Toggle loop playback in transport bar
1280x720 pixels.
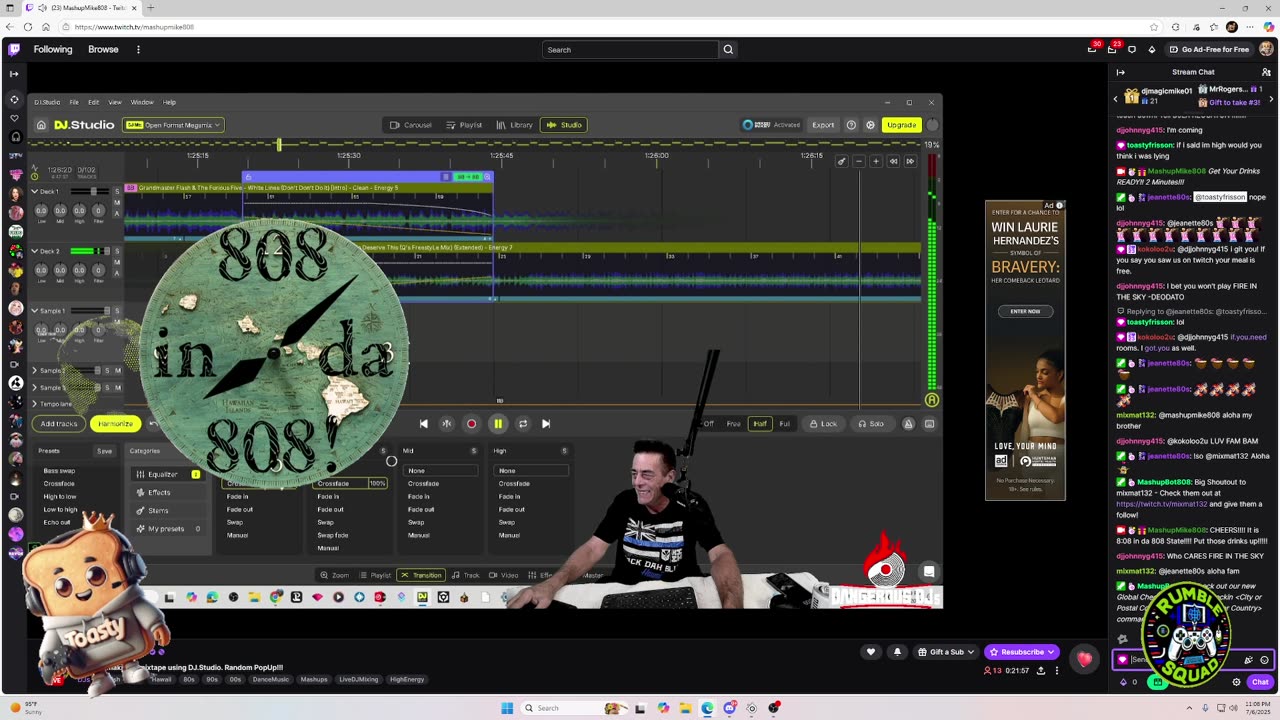pyautogui.click(x=522, y=424)
